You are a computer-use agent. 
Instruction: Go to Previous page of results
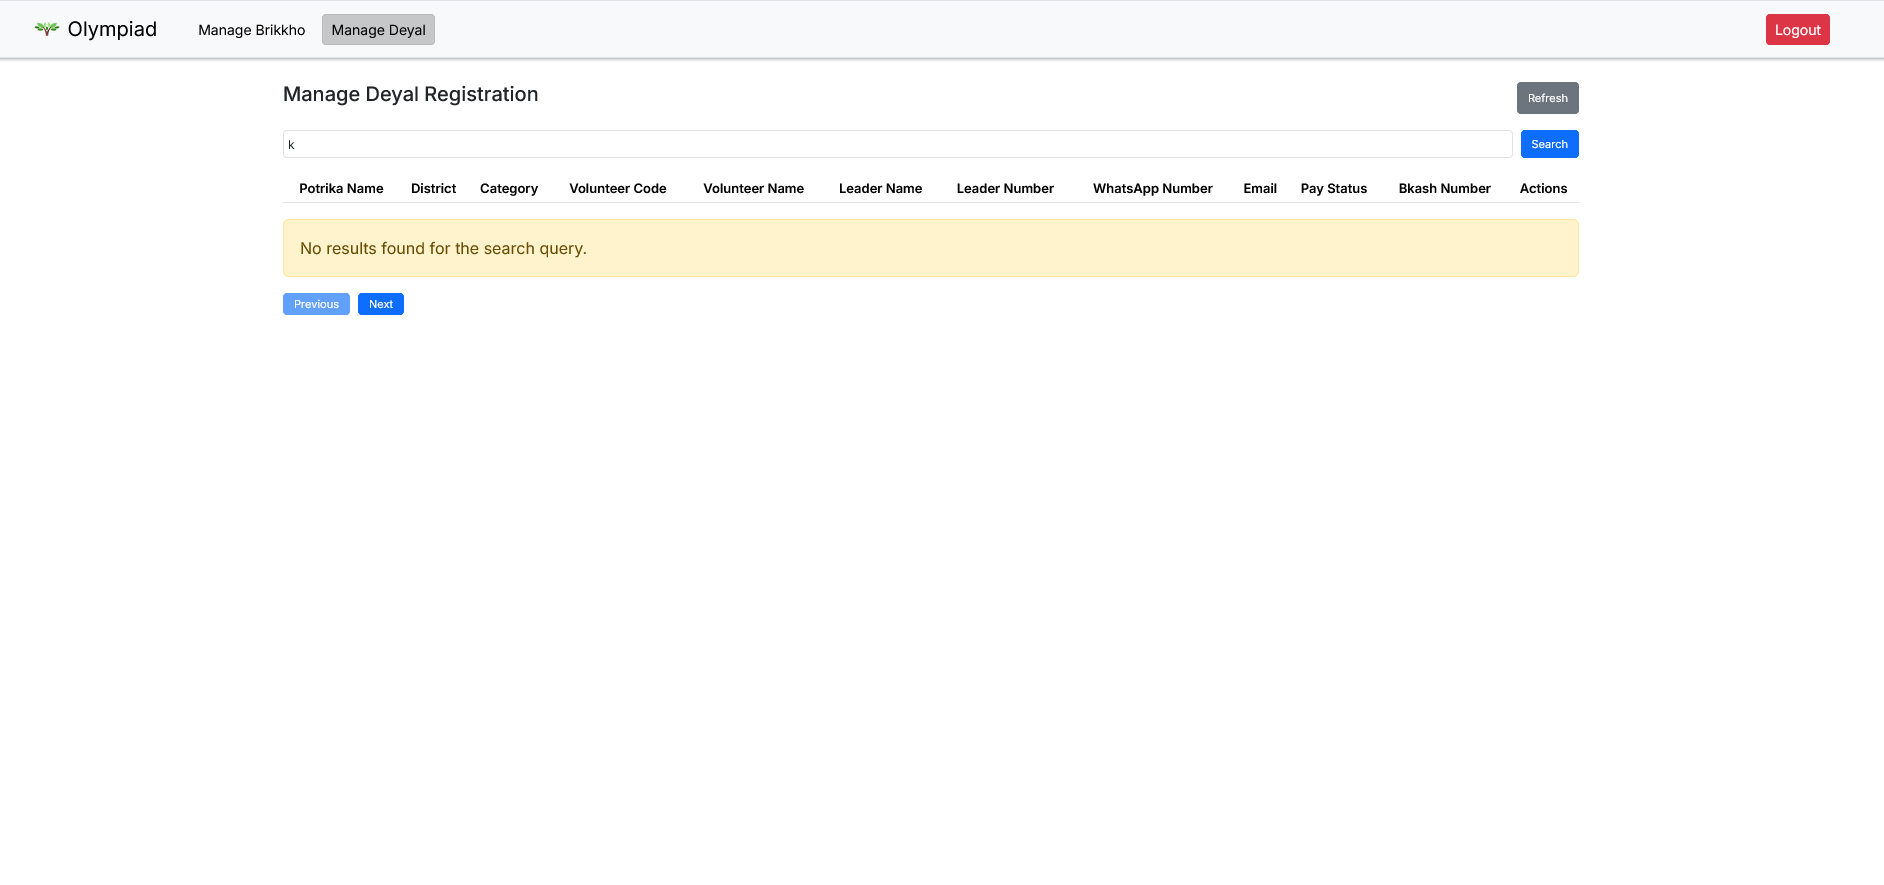[316, 304]
